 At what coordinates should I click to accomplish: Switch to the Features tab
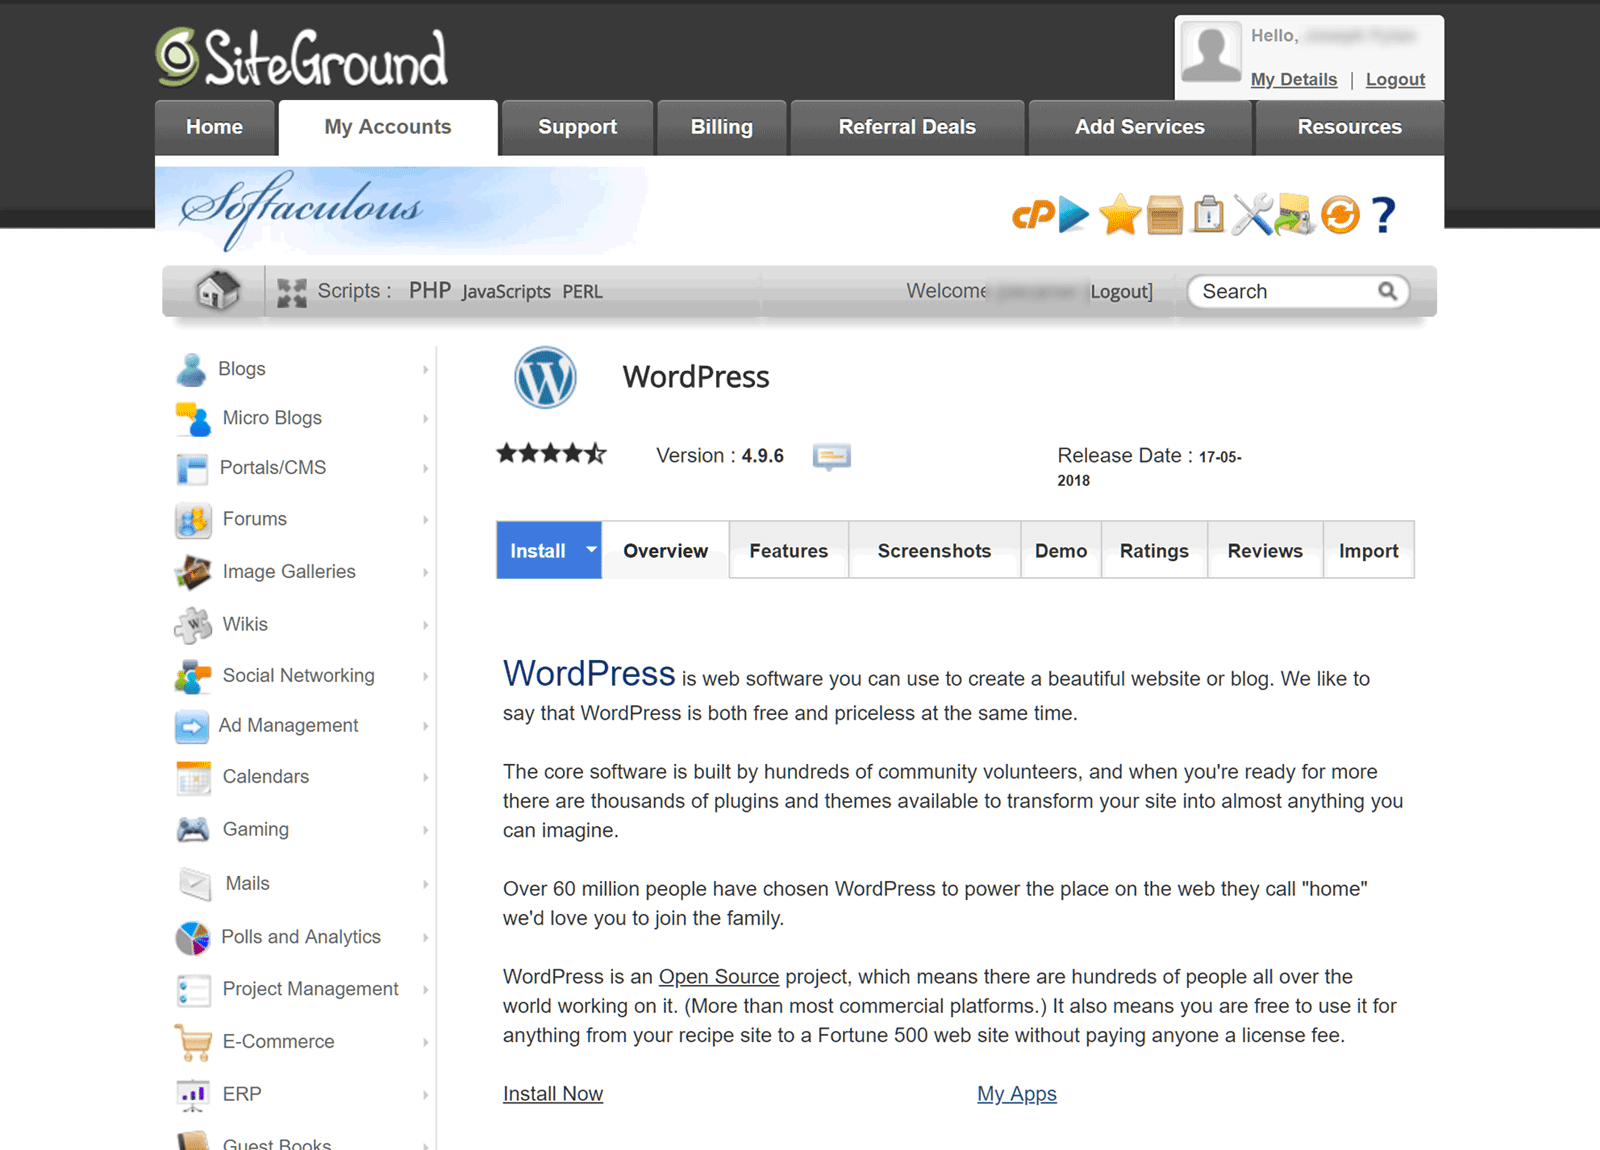[789, 550]
